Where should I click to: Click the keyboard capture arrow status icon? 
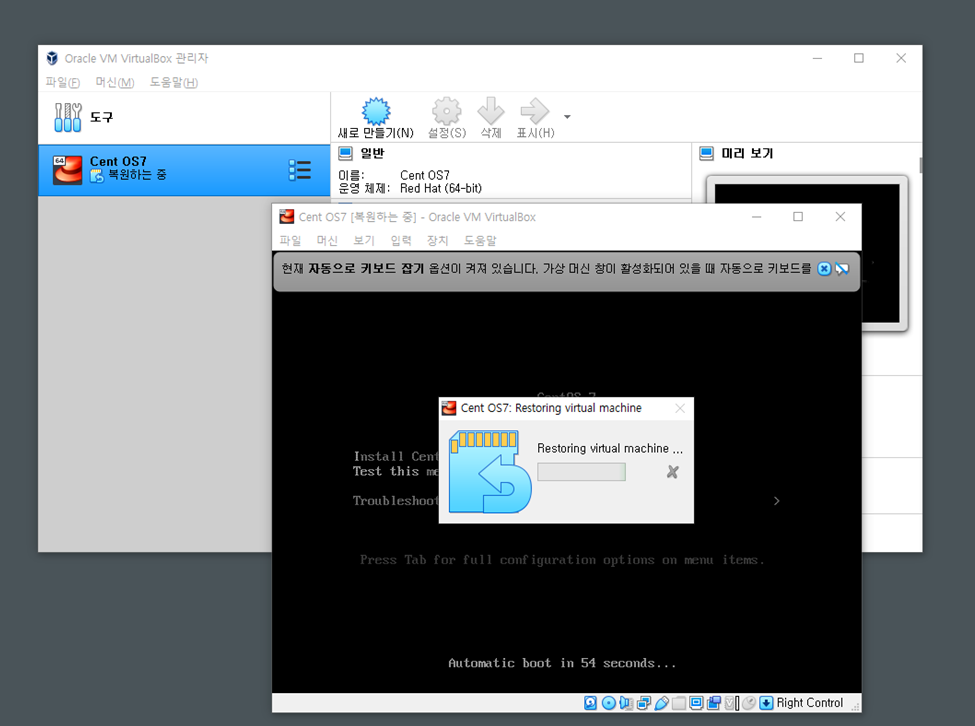[x=766, y=702]
